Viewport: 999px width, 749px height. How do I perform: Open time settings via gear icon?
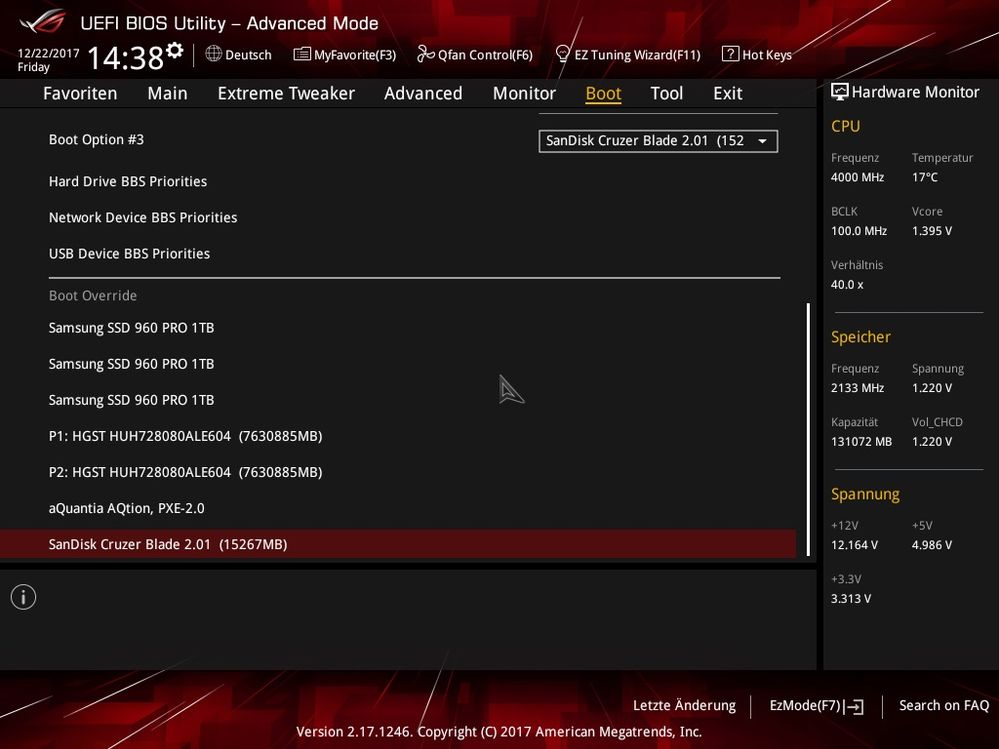tap(175, 50)
